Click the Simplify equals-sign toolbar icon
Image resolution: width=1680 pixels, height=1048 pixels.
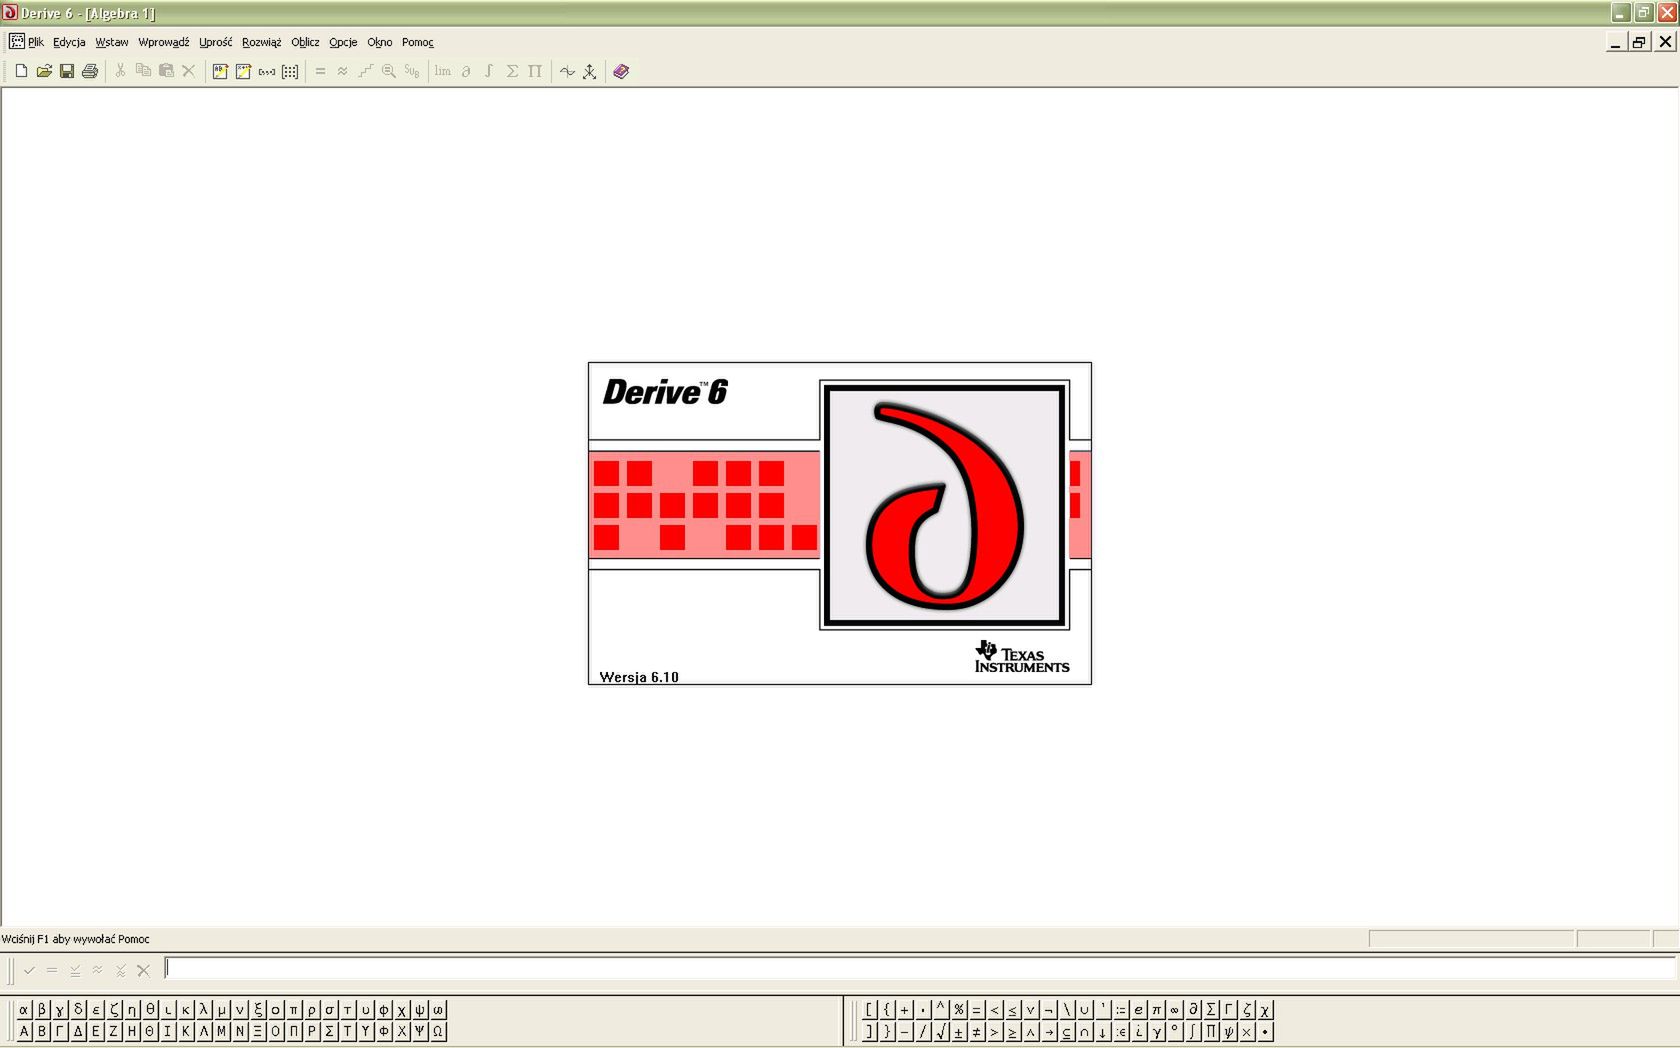click(320, 71)
